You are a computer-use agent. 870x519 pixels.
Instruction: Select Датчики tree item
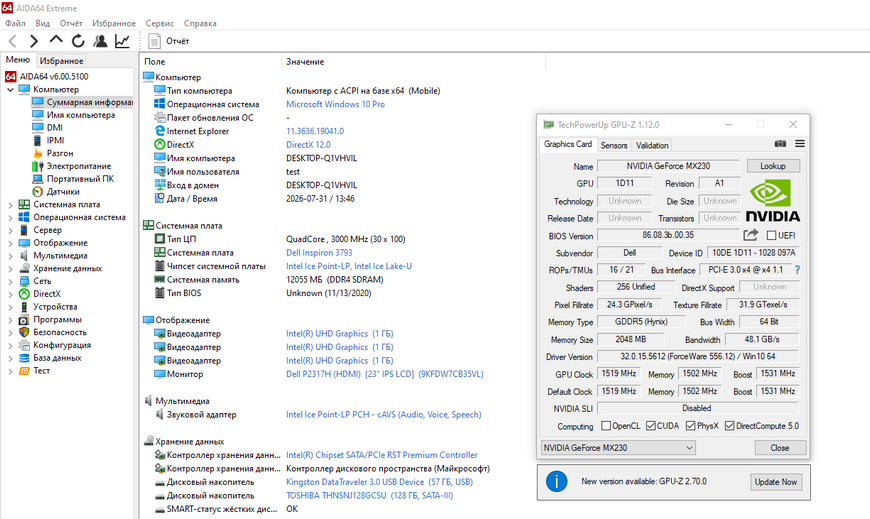56,192
